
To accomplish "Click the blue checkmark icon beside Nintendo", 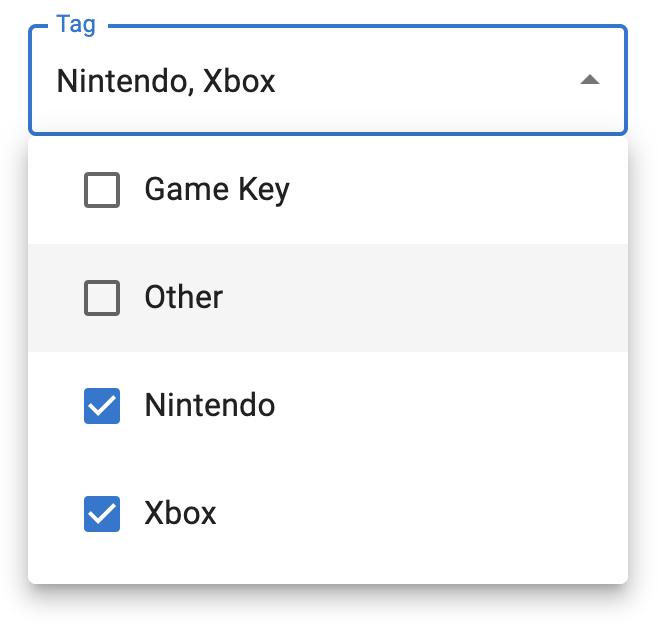I will (102, 406).
